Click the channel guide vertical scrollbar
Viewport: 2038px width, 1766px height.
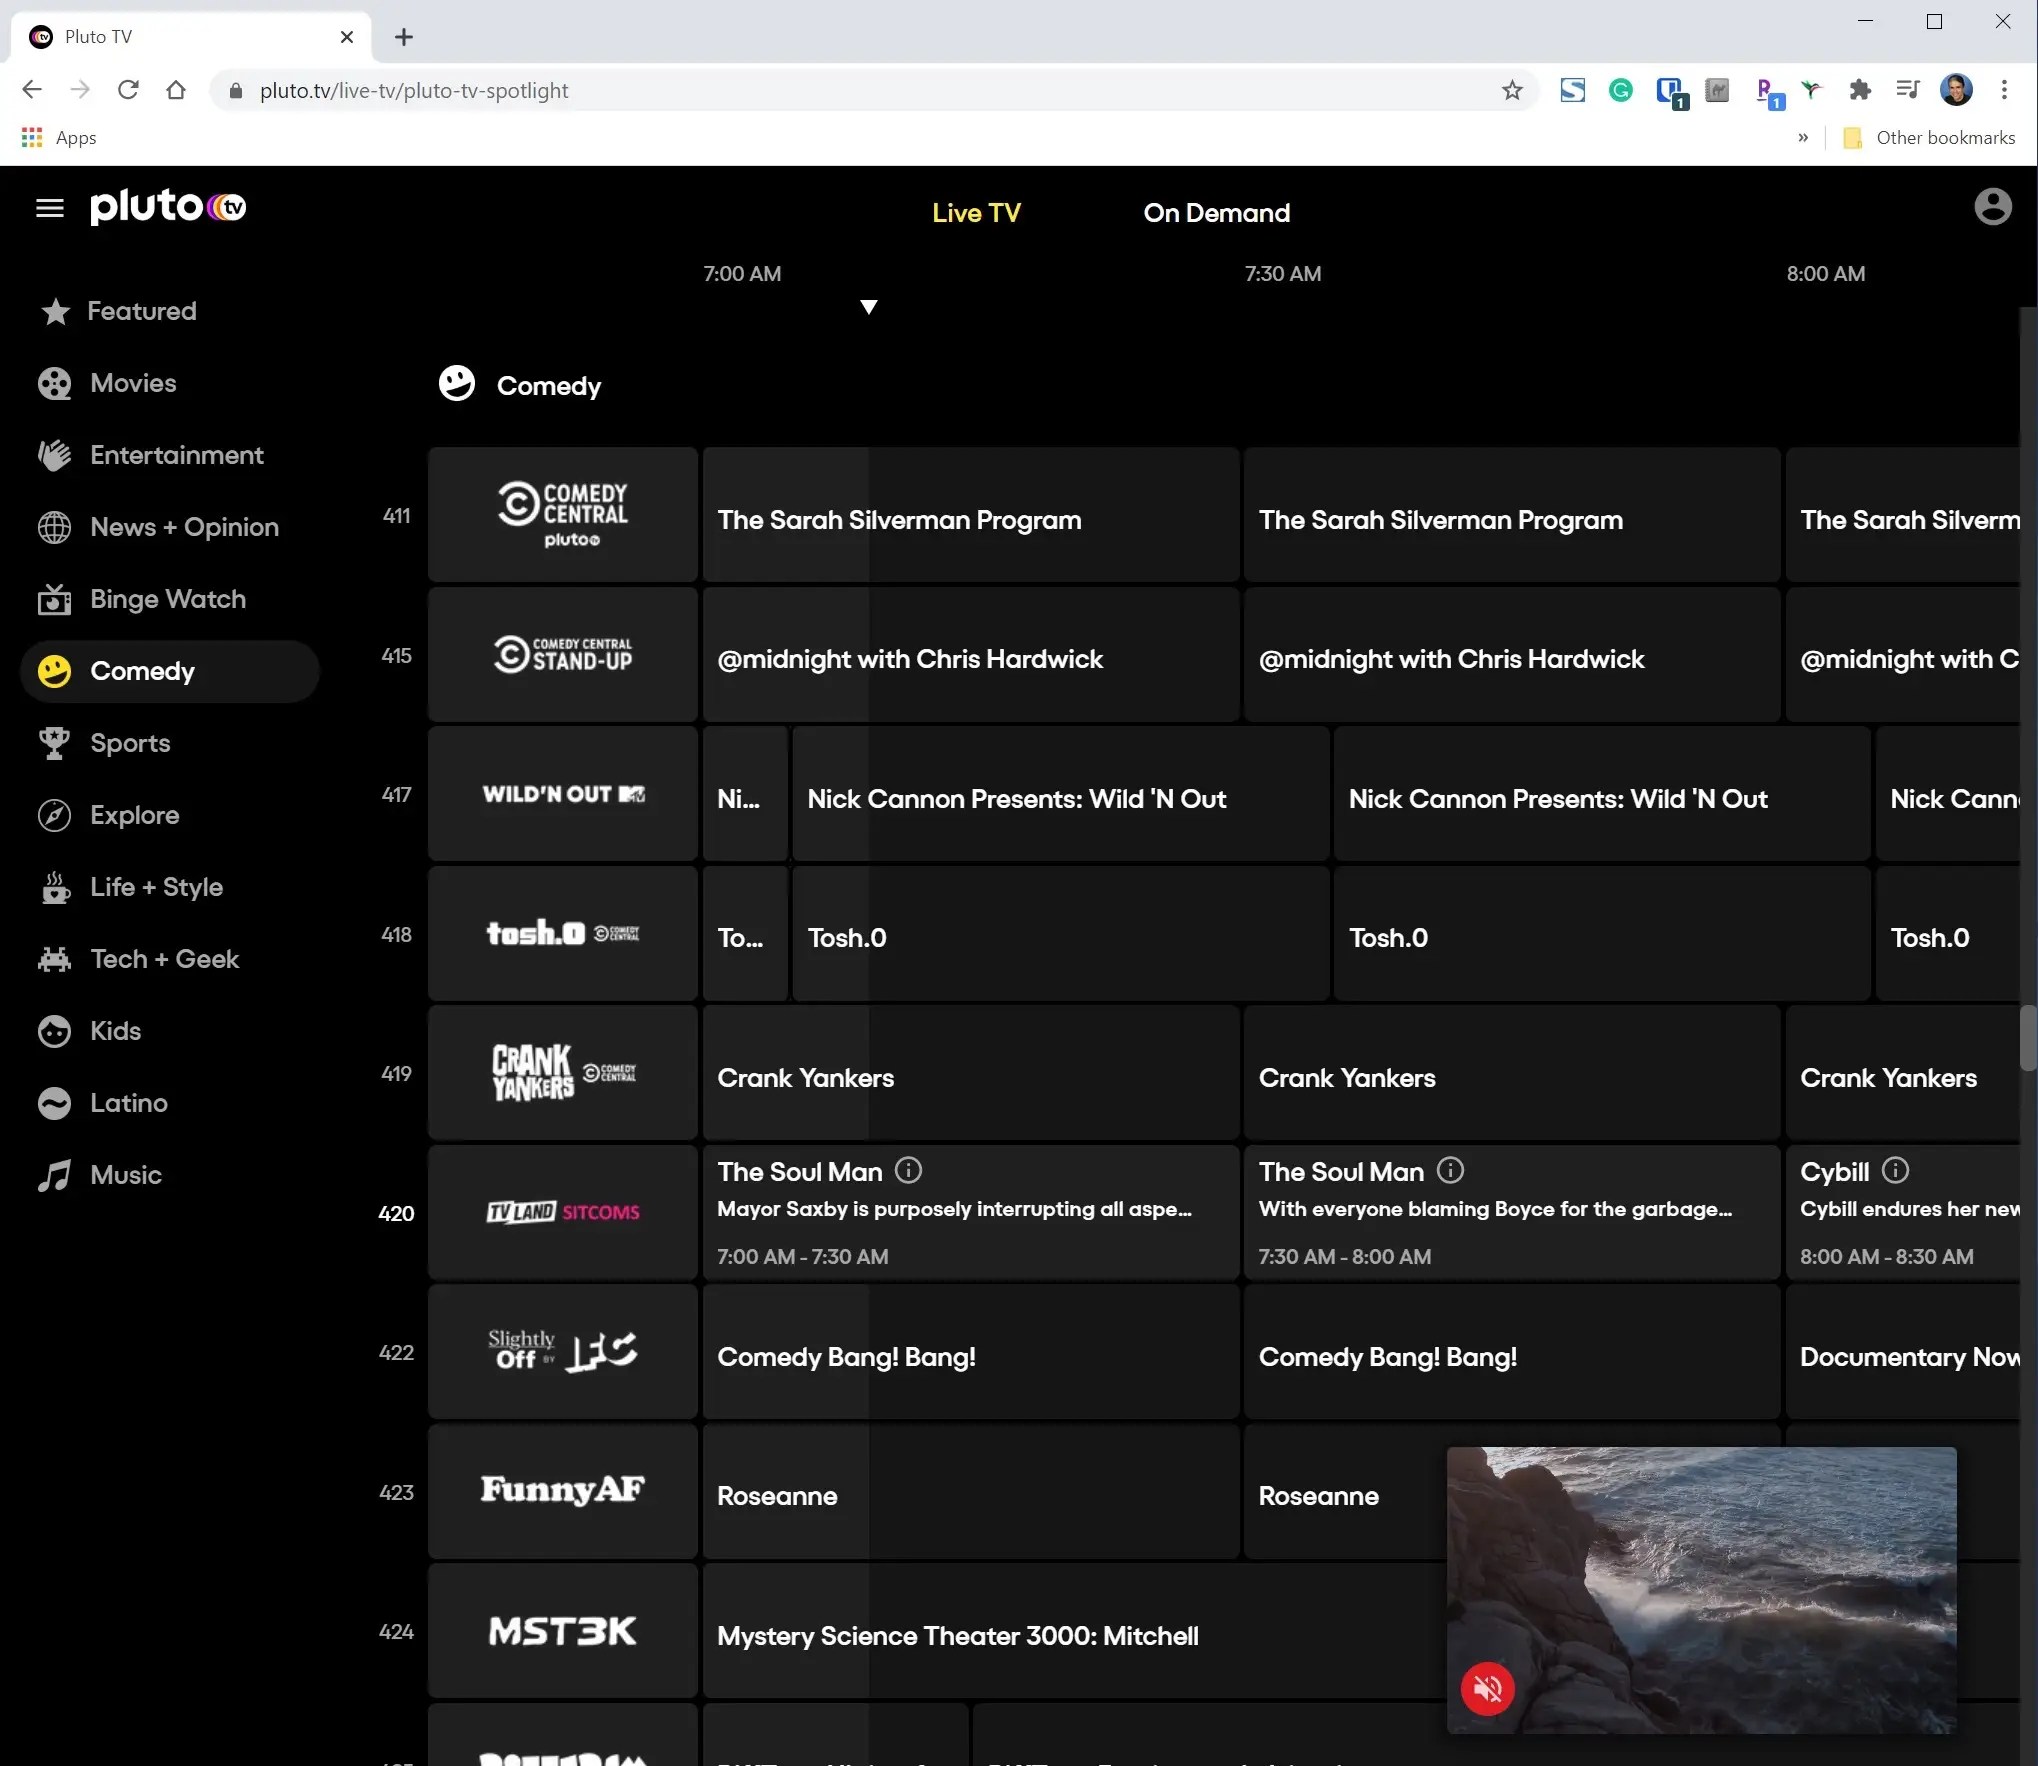[x=2027, y=1038]
